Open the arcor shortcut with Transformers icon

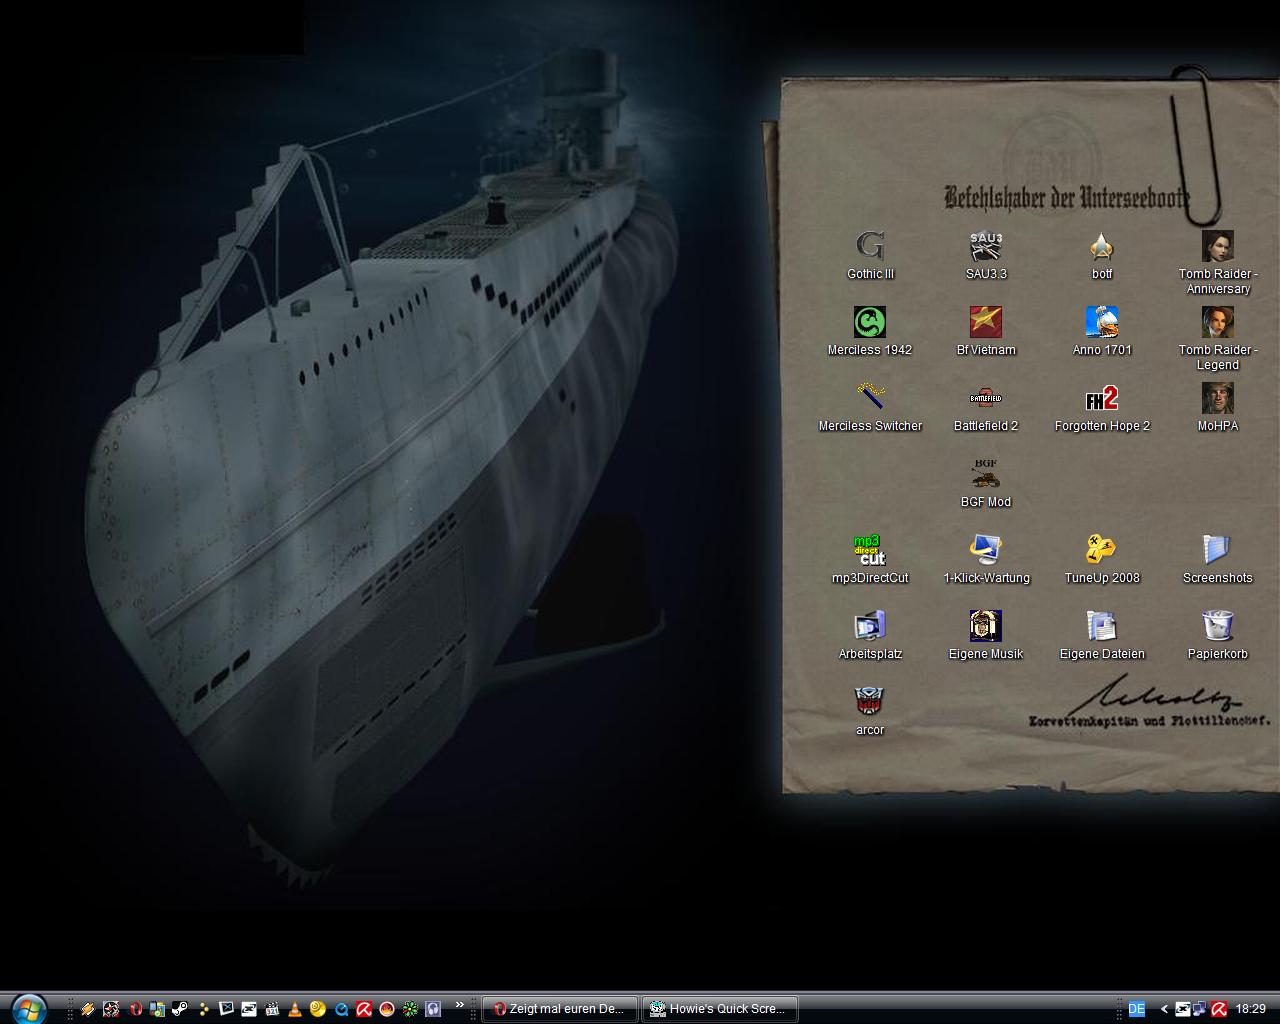point(870,712)
